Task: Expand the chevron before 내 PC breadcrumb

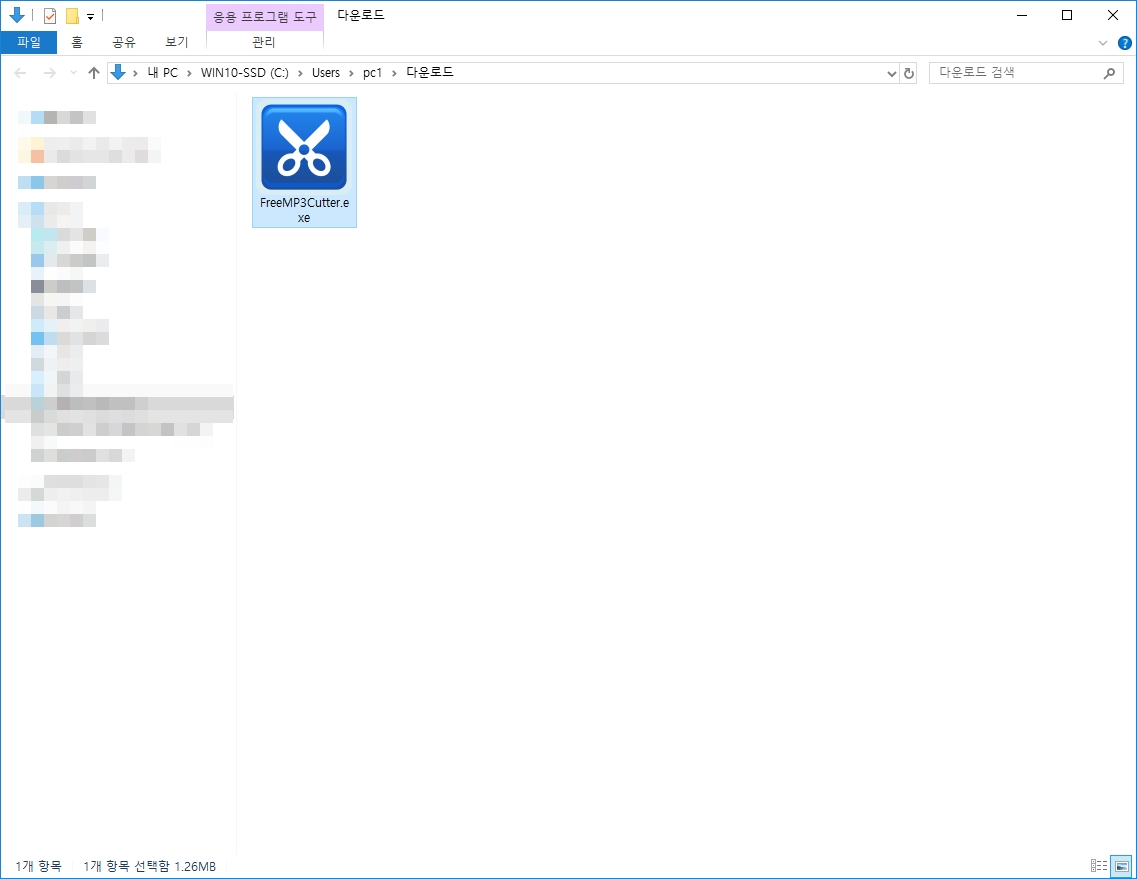Action: click(x=136, y=73)
